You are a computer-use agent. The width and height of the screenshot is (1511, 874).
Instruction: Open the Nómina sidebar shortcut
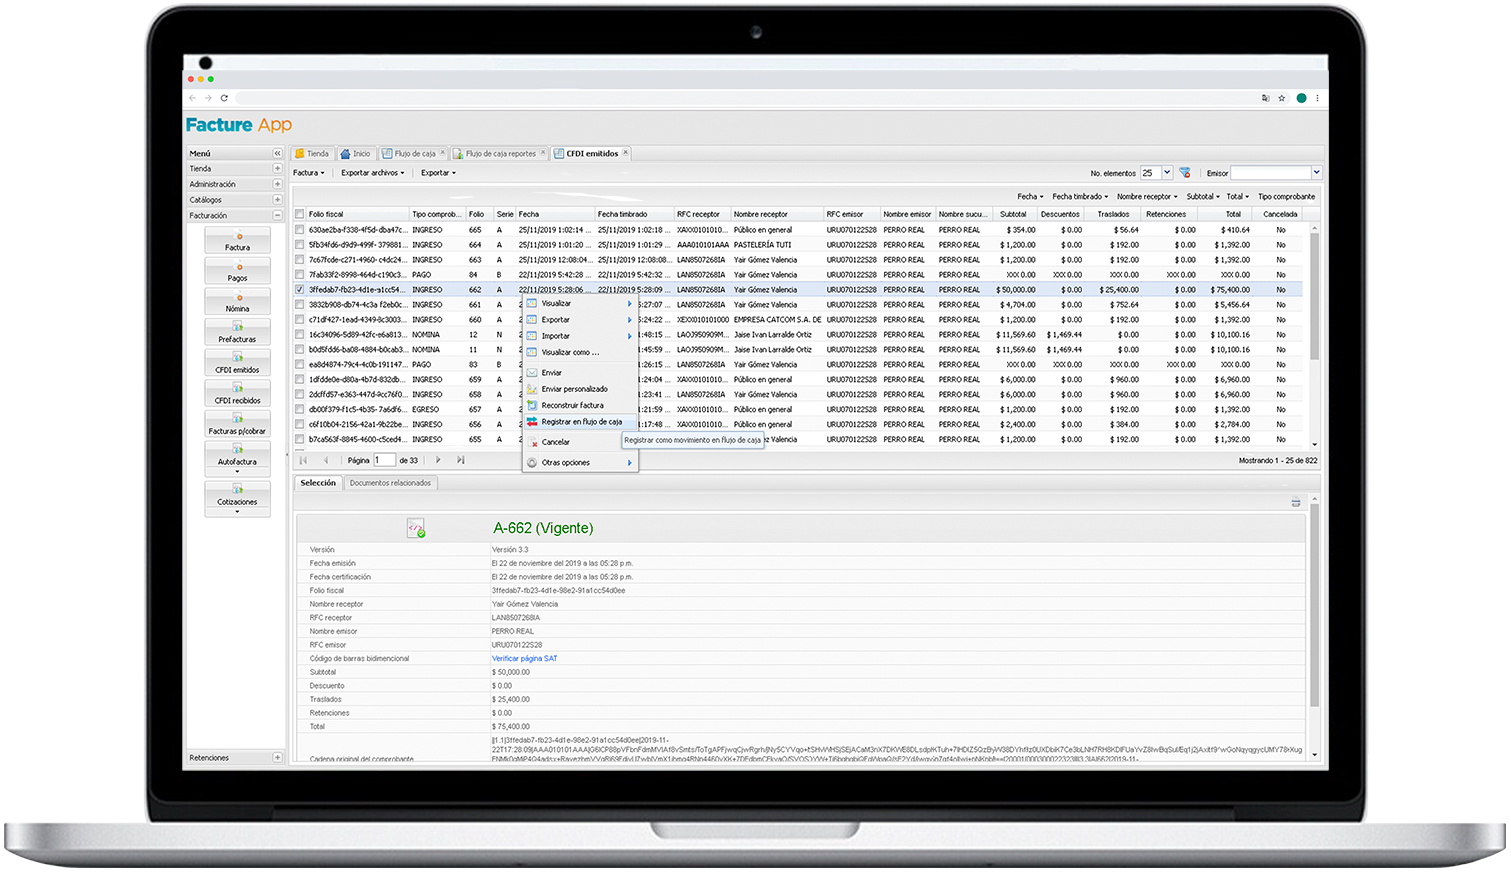coord(237,302)
